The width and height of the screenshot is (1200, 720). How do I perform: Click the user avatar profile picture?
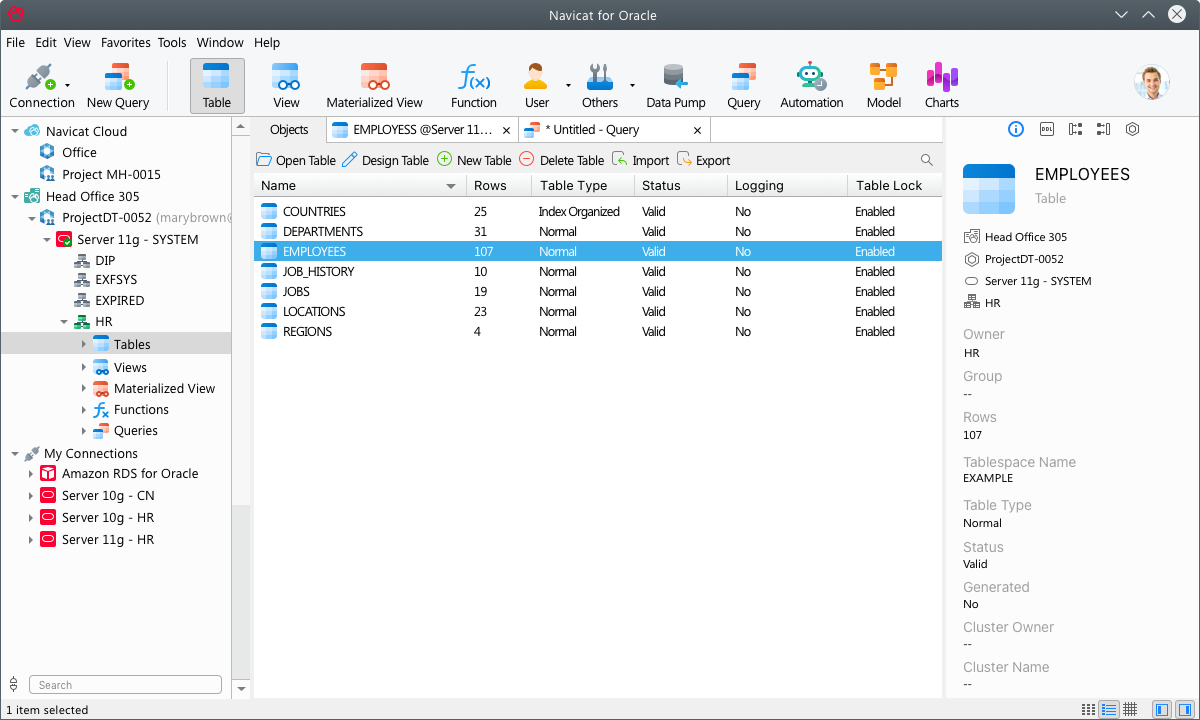pos(1152,83)
